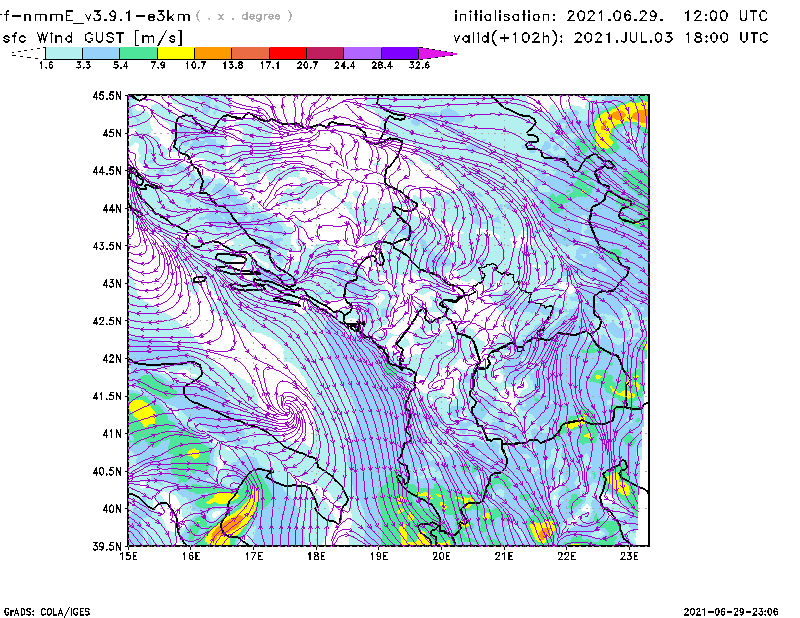
Task: Click the '13.8' legend value
Action: pyautogui.click(x=233, y=65)
